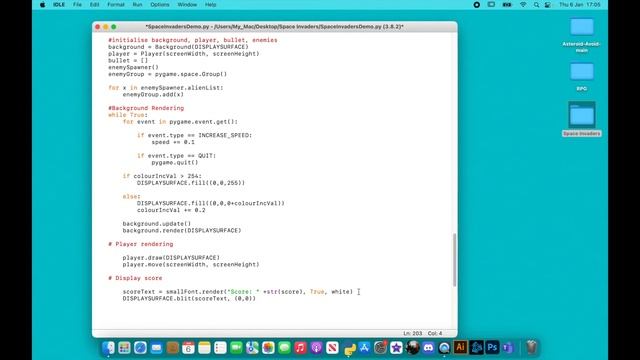Open Messages from the dock
The width and height of the screenshot is (640, 360).
(284, 348)
